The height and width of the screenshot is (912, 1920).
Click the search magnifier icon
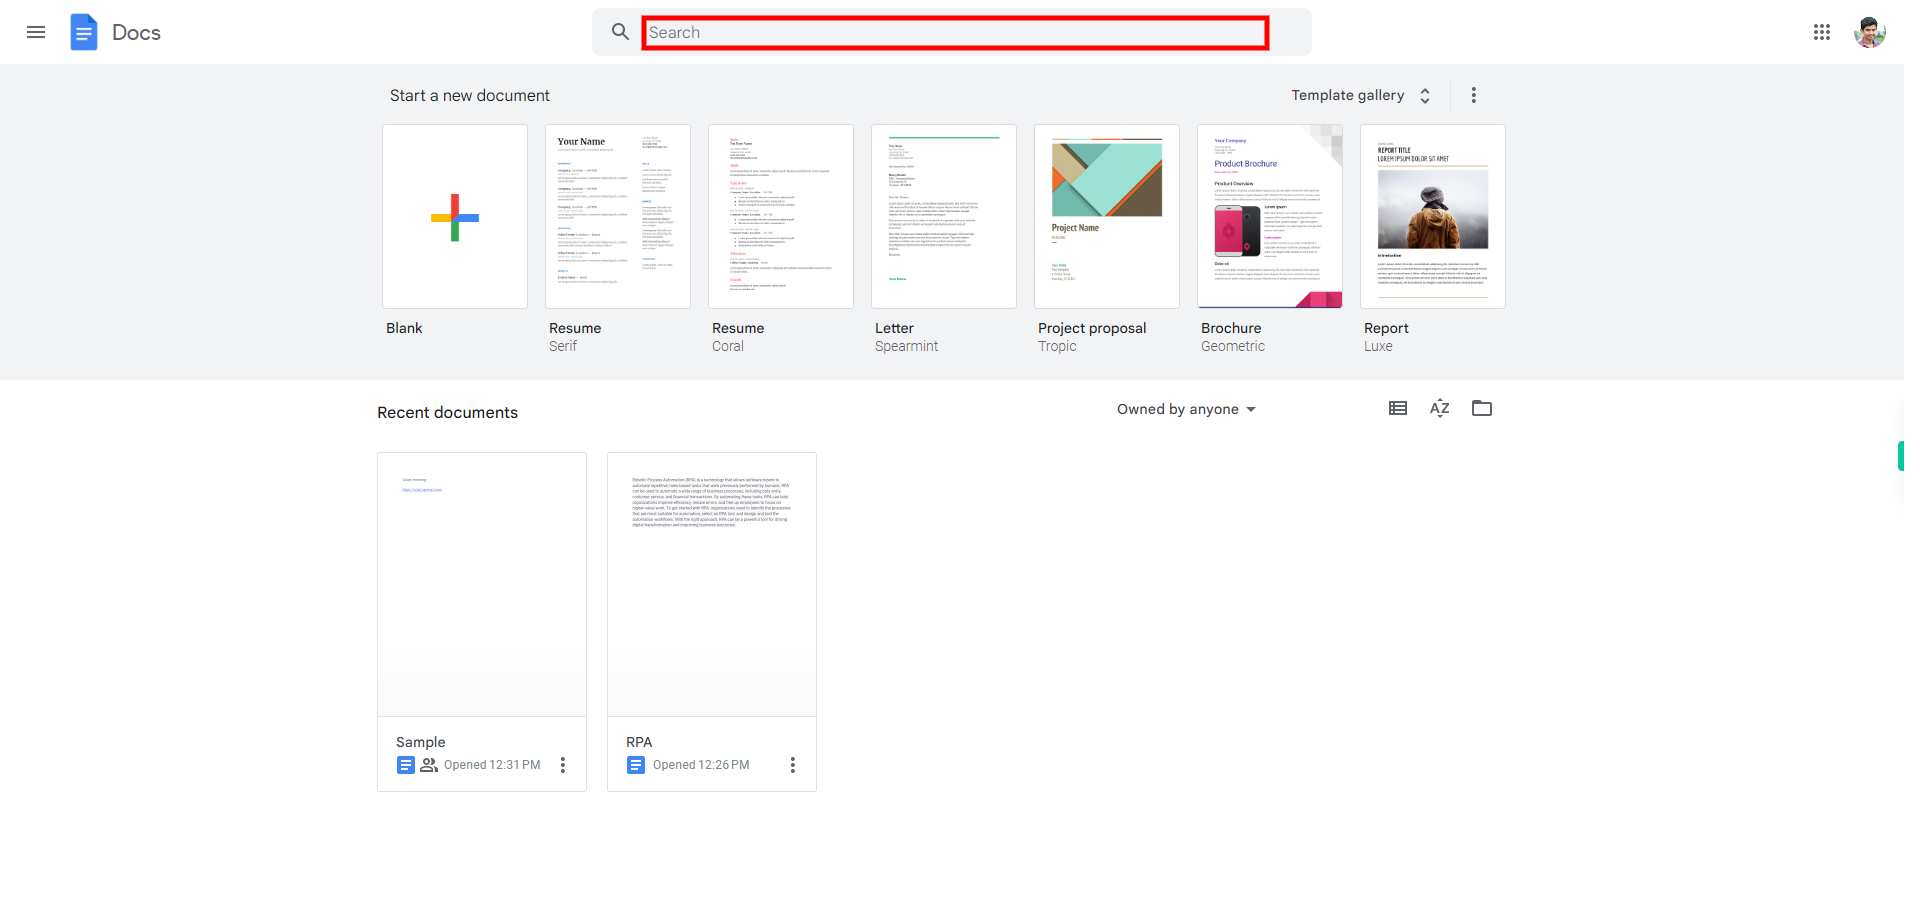click(620, 32)
